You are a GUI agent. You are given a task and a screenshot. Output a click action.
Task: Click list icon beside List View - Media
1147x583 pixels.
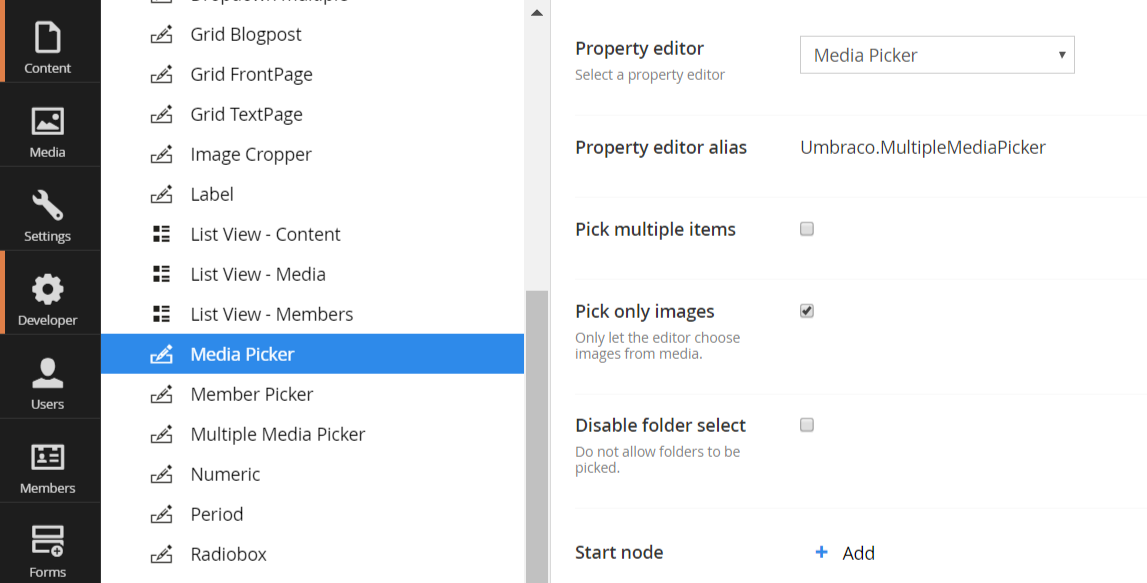(161, 274)
